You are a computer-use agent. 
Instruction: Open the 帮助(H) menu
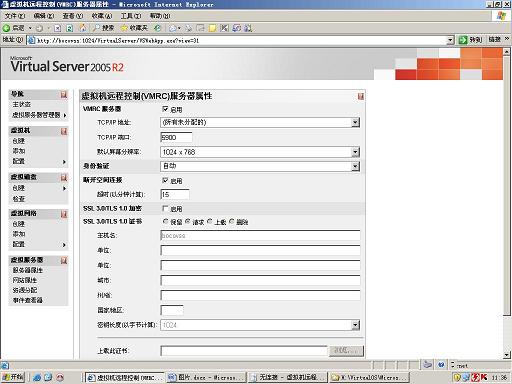pyautogui.click(x=160, y=16)
